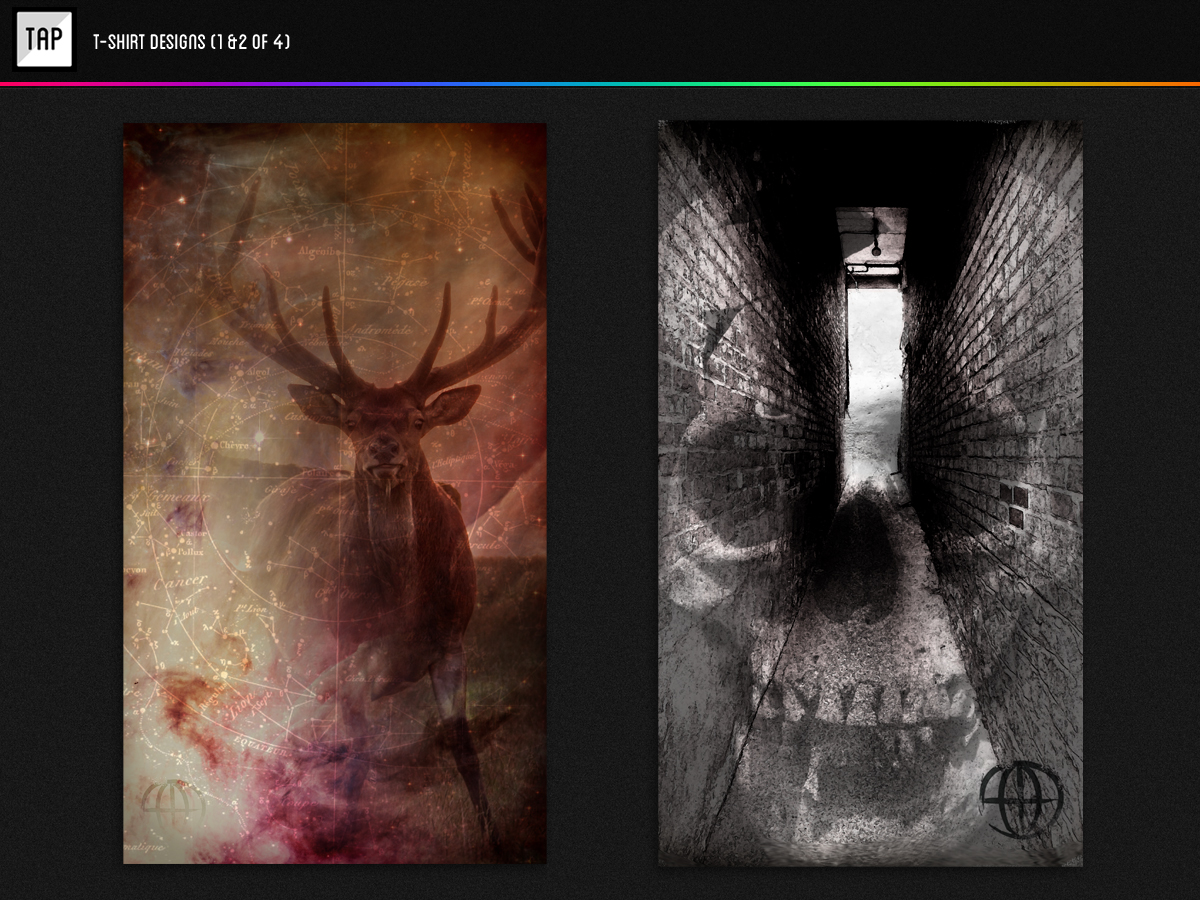Image resolution: width=1200 pixels, height=900 pixels.
Task: Open the skull alley t-shirt design
Action: point(870,493)
